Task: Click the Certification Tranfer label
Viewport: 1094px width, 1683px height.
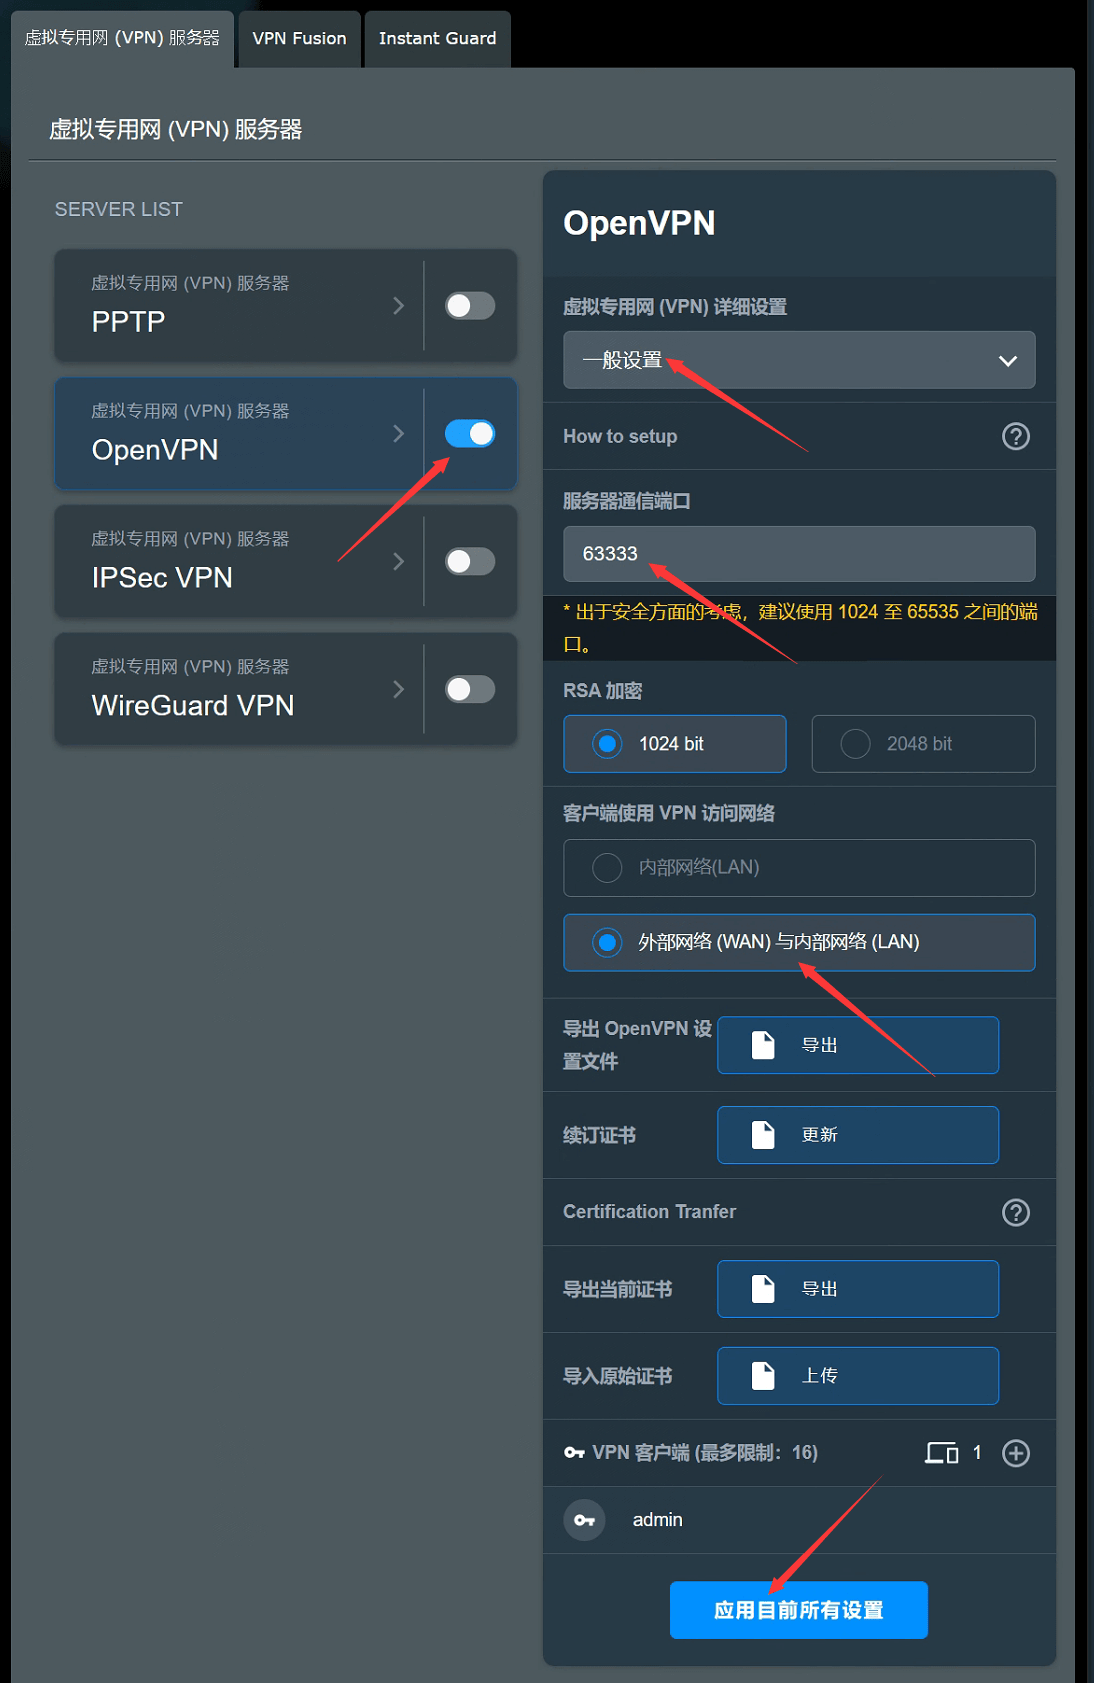Action: coord(649,1212)
